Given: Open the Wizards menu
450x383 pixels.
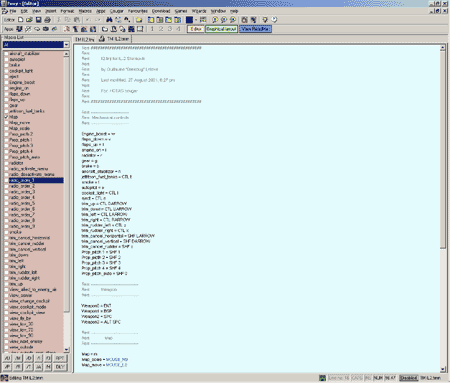Looking at the screenshot, I should (x=199, y=11).
